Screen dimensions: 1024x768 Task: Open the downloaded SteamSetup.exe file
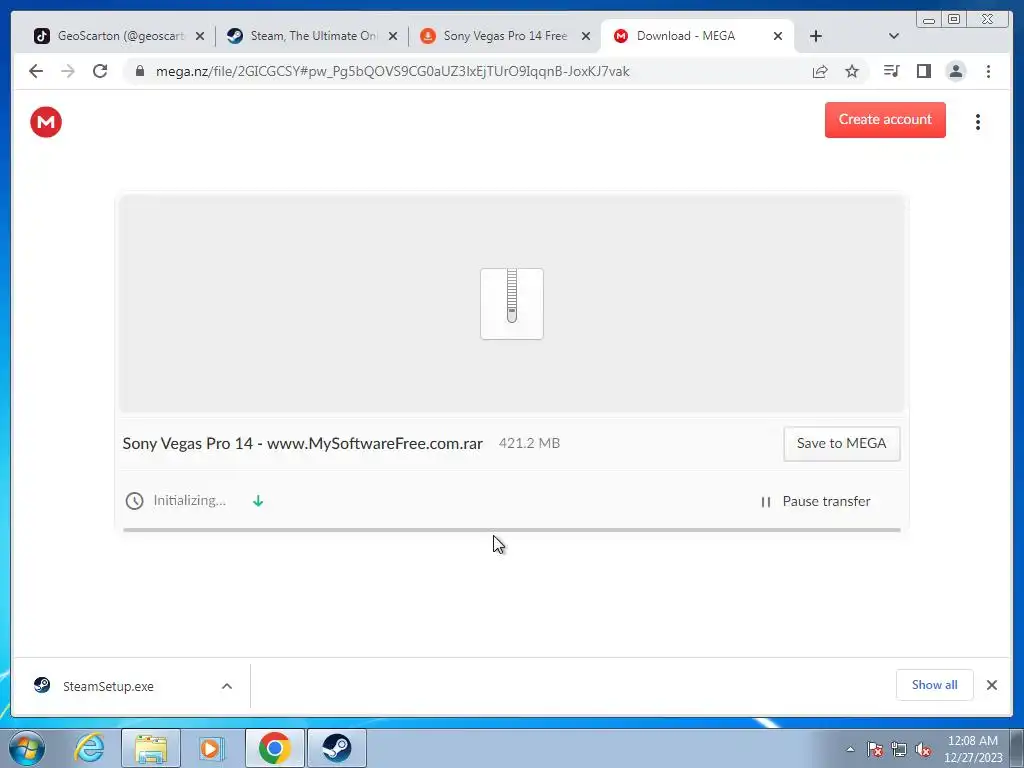[108, 686]
